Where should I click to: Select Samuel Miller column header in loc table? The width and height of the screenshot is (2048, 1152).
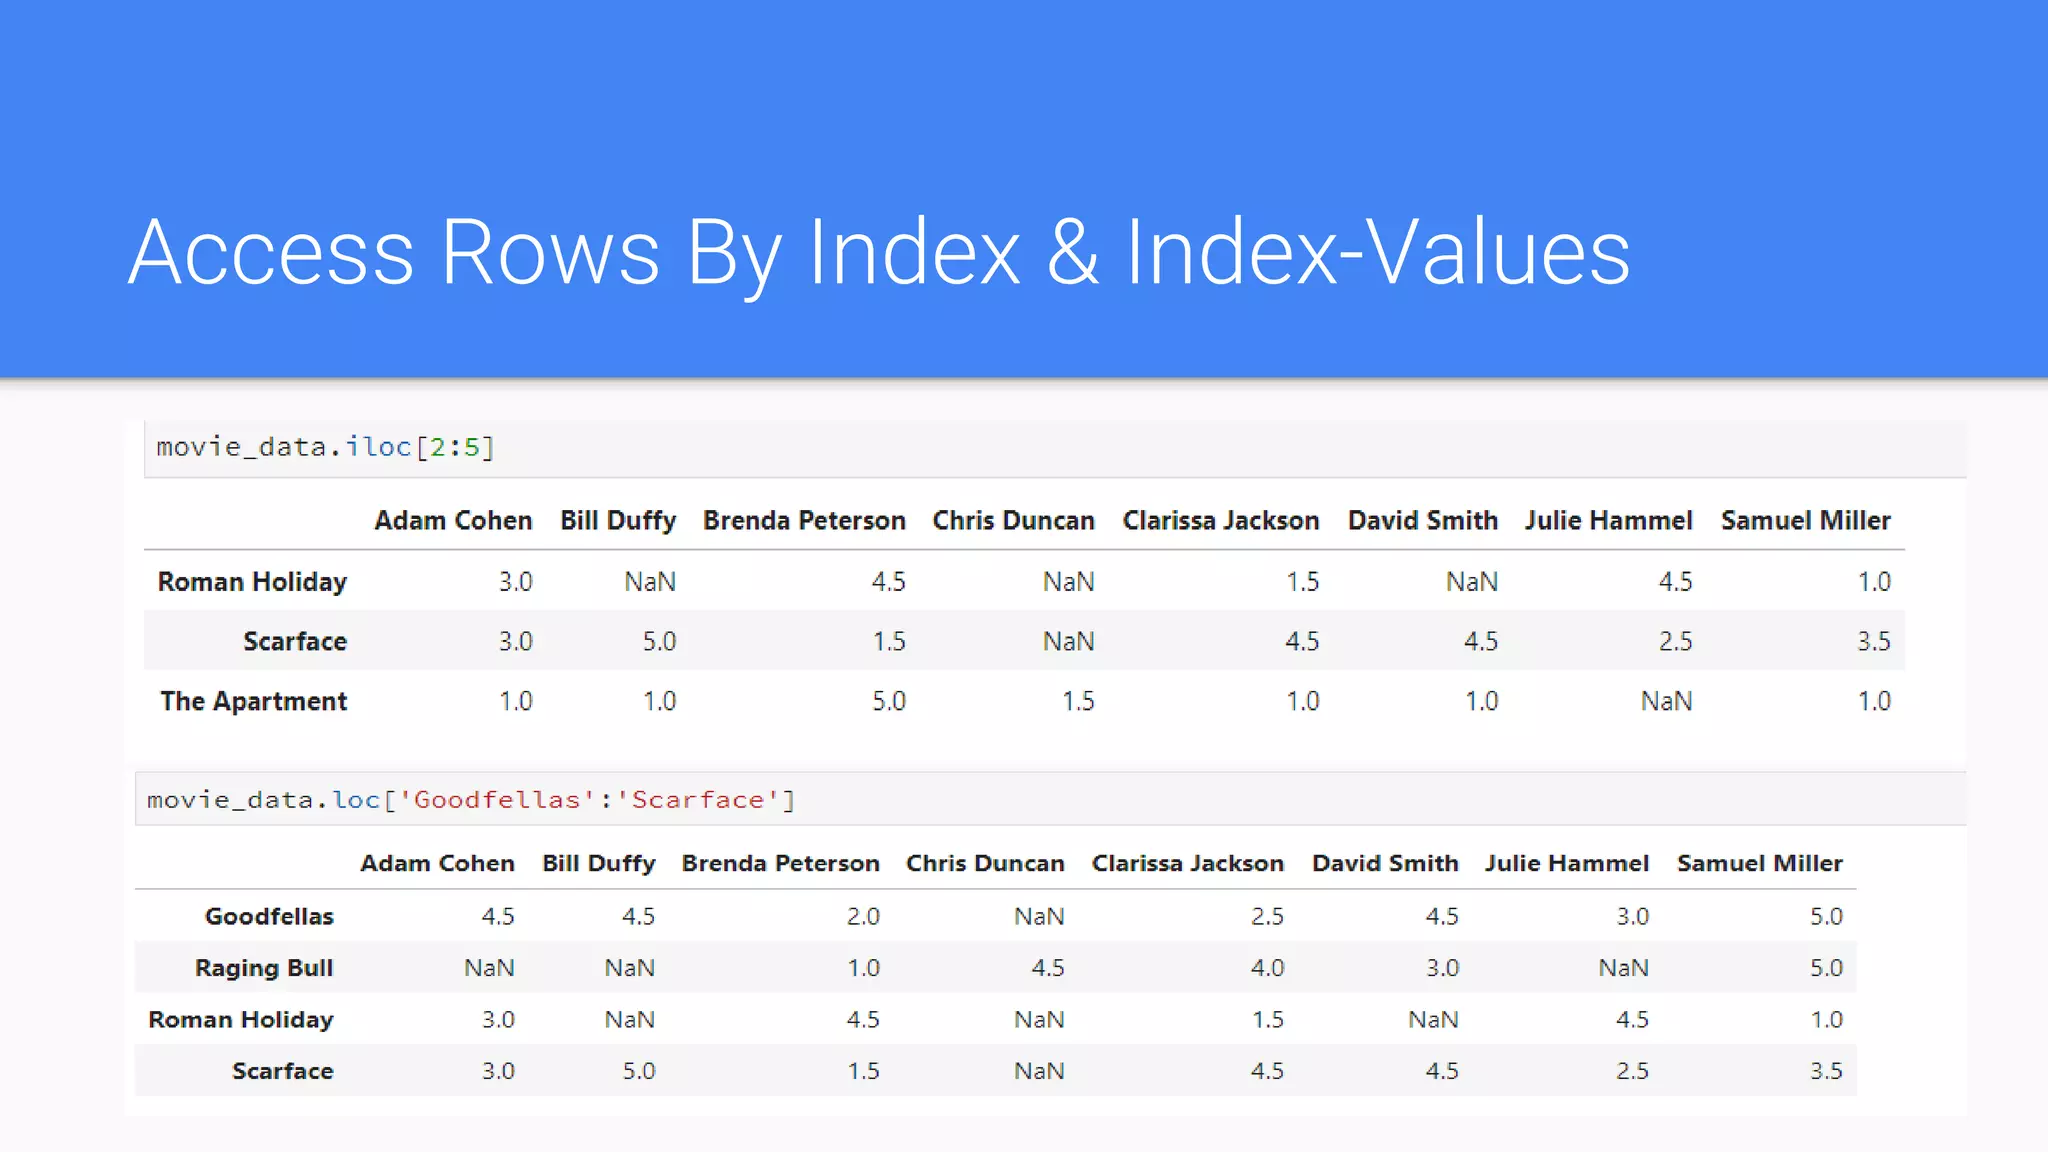tap(1760, 864)
